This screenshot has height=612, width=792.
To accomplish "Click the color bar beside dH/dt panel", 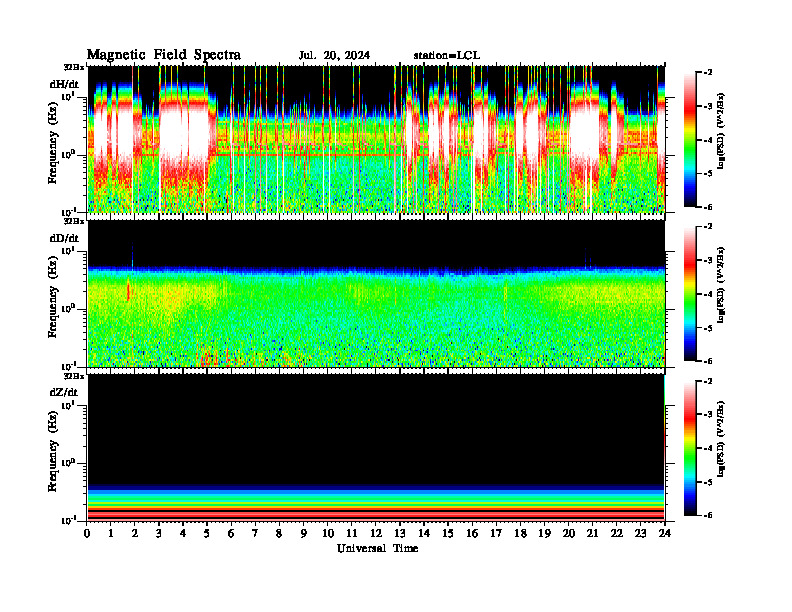I will pyautogui.click(x=690, y=140).
